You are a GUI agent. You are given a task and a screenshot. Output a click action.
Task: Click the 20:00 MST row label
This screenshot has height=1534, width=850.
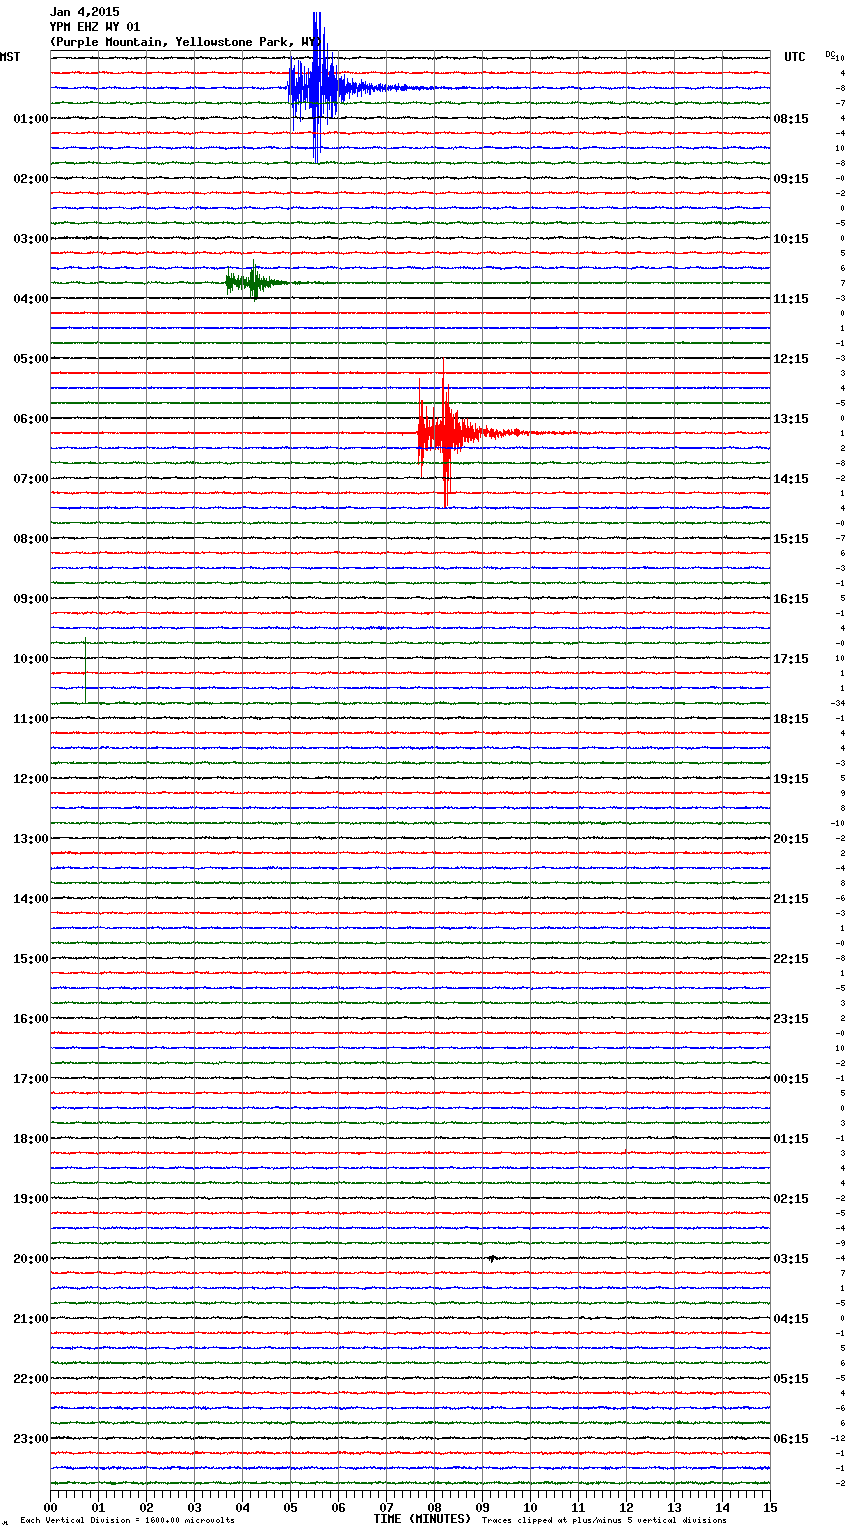click(31, 1258)
